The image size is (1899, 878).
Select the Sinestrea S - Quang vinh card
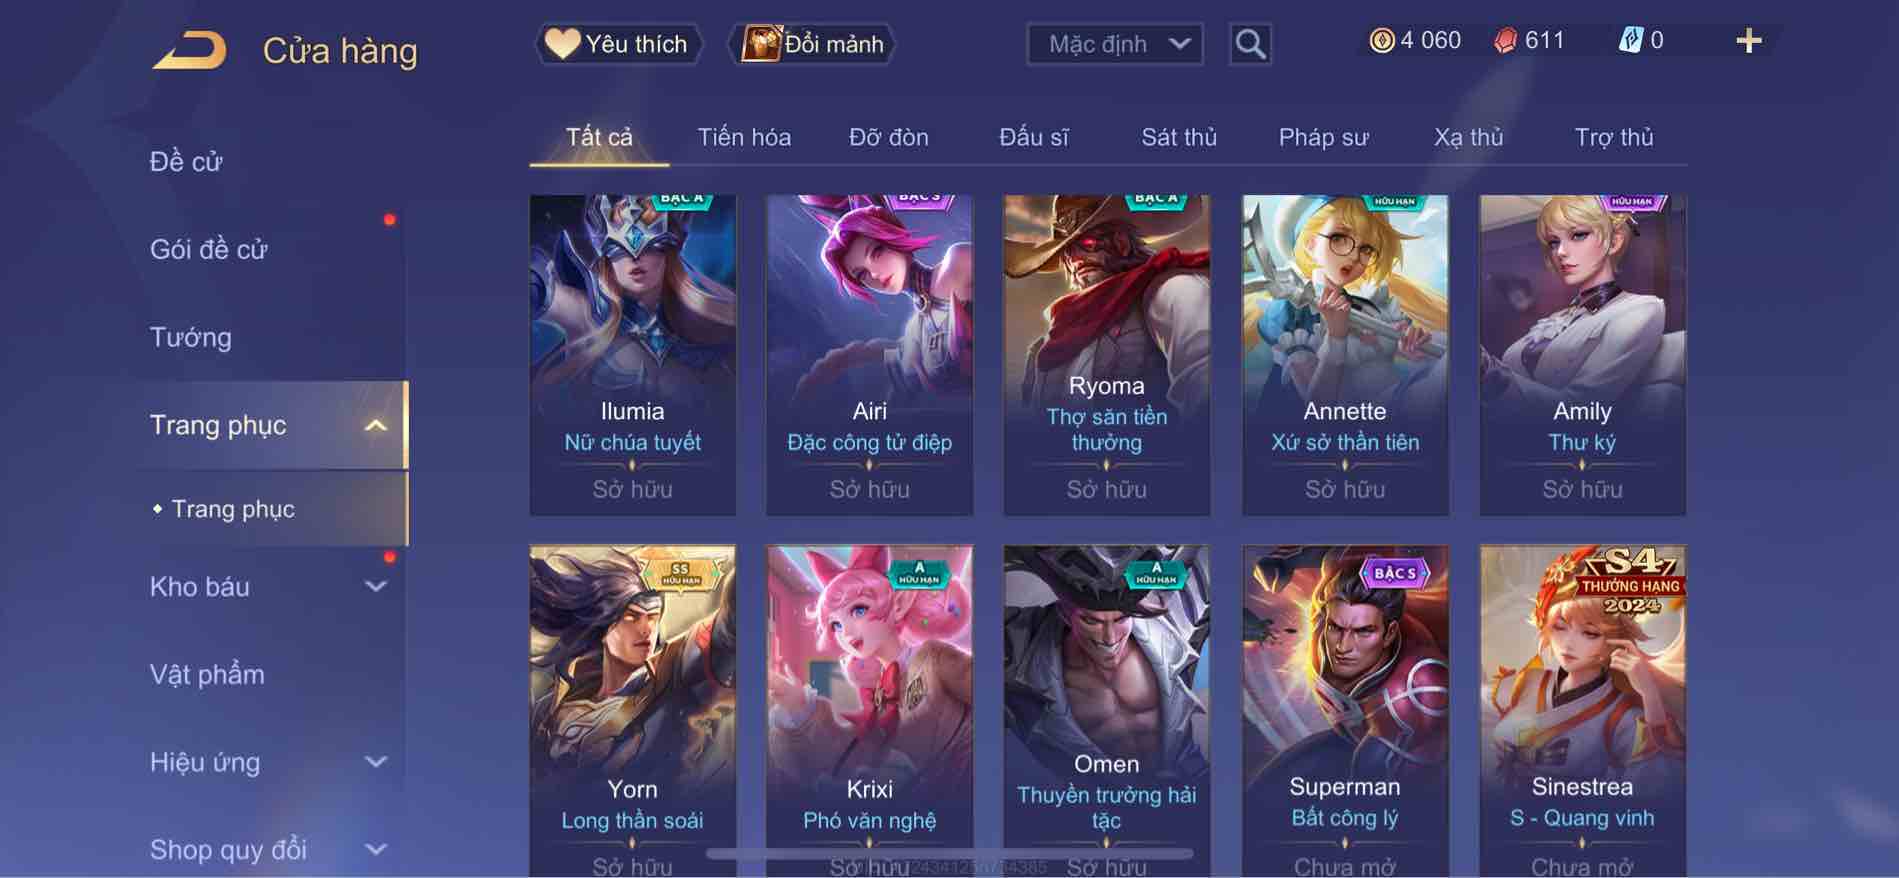click(x=1582, y=711)
